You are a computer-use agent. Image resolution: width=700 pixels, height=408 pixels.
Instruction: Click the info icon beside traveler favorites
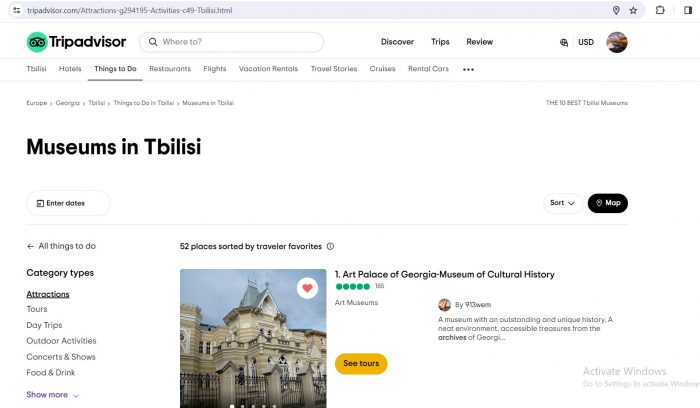click(330, 246)
